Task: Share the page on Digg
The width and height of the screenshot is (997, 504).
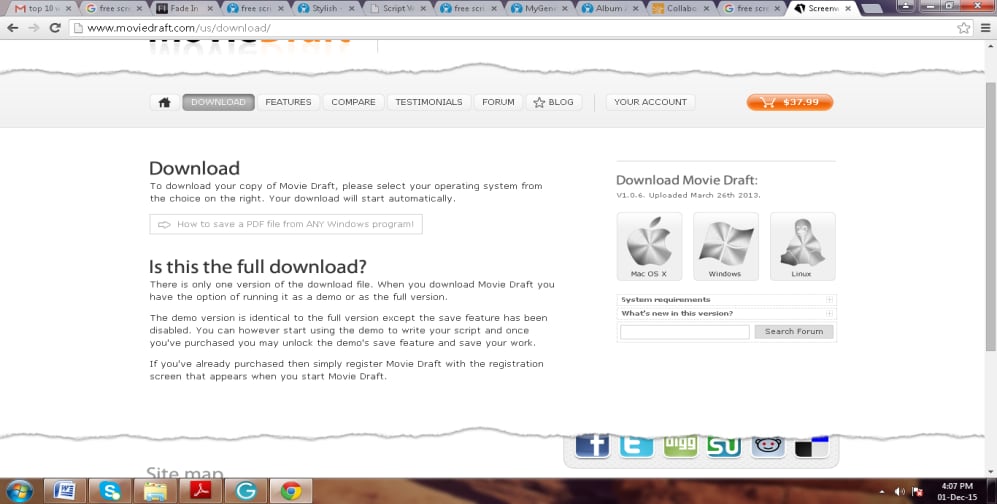Action: tap(680, 446)
